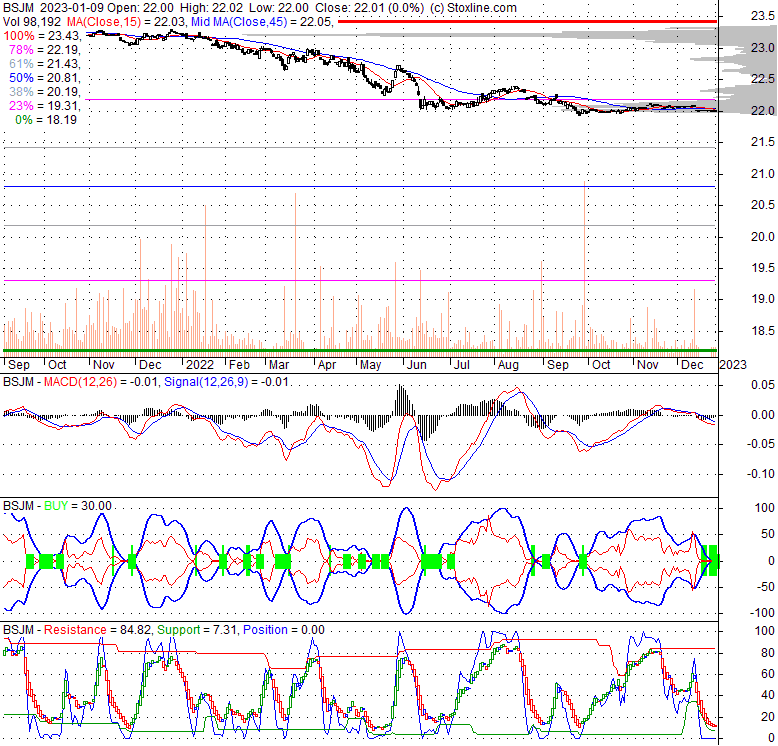Click the 38% = 20.19 Fibonacci level
Screen dimensions: 778x746
click(x=45, y=92)
